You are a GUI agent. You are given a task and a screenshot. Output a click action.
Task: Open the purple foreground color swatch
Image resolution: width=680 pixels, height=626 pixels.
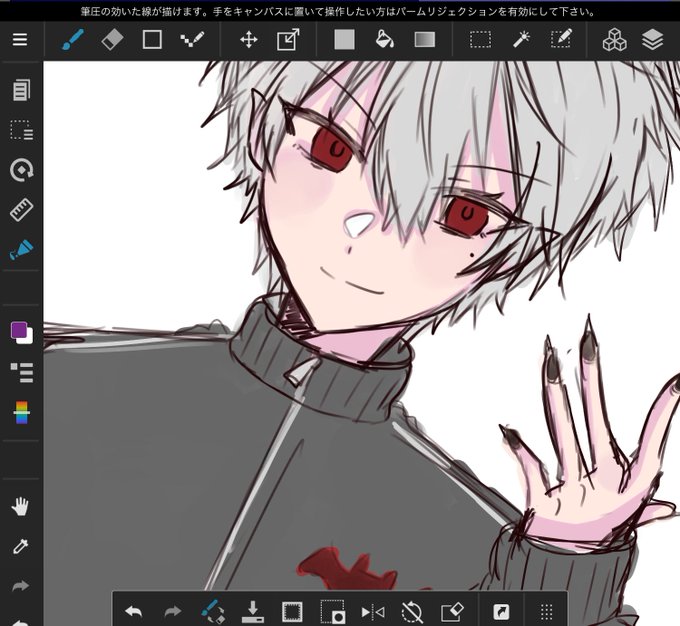(19, 330)
